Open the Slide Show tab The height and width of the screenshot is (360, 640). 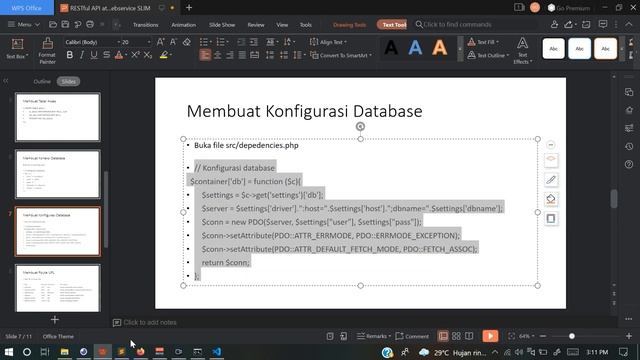[x=222, y=25]
